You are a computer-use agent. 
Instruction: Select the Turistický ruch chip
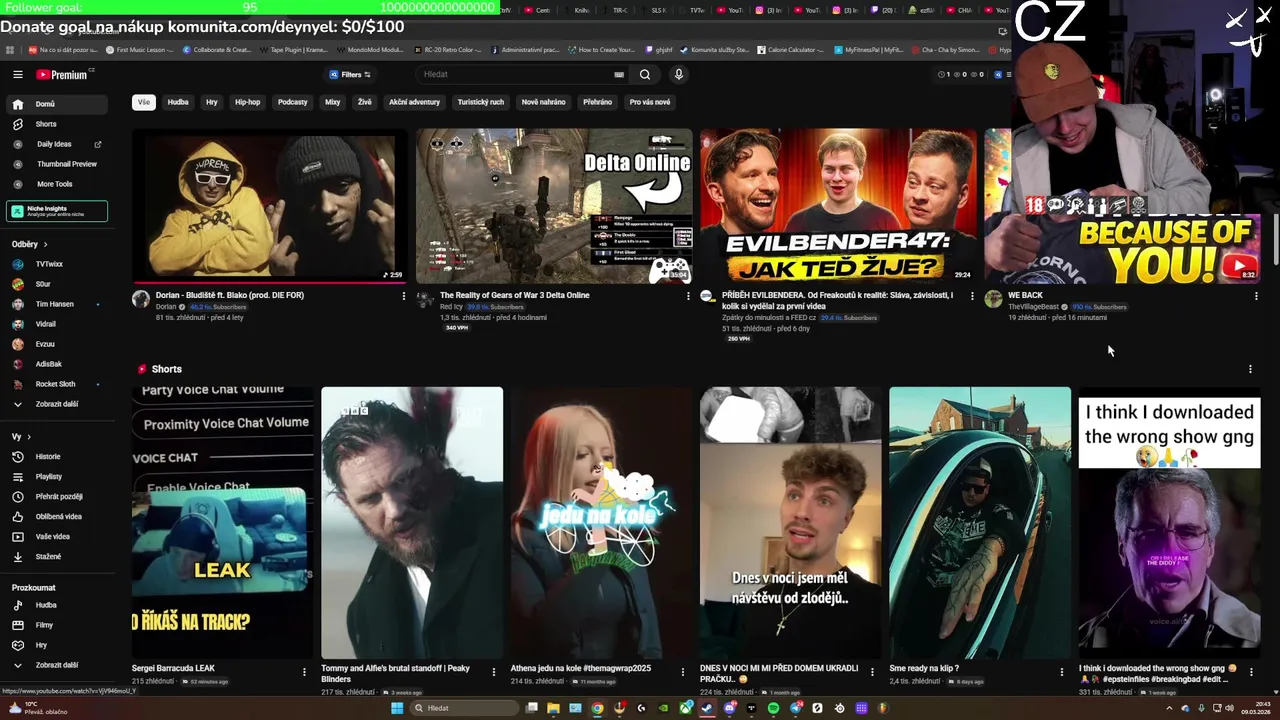tap(481, 102)
